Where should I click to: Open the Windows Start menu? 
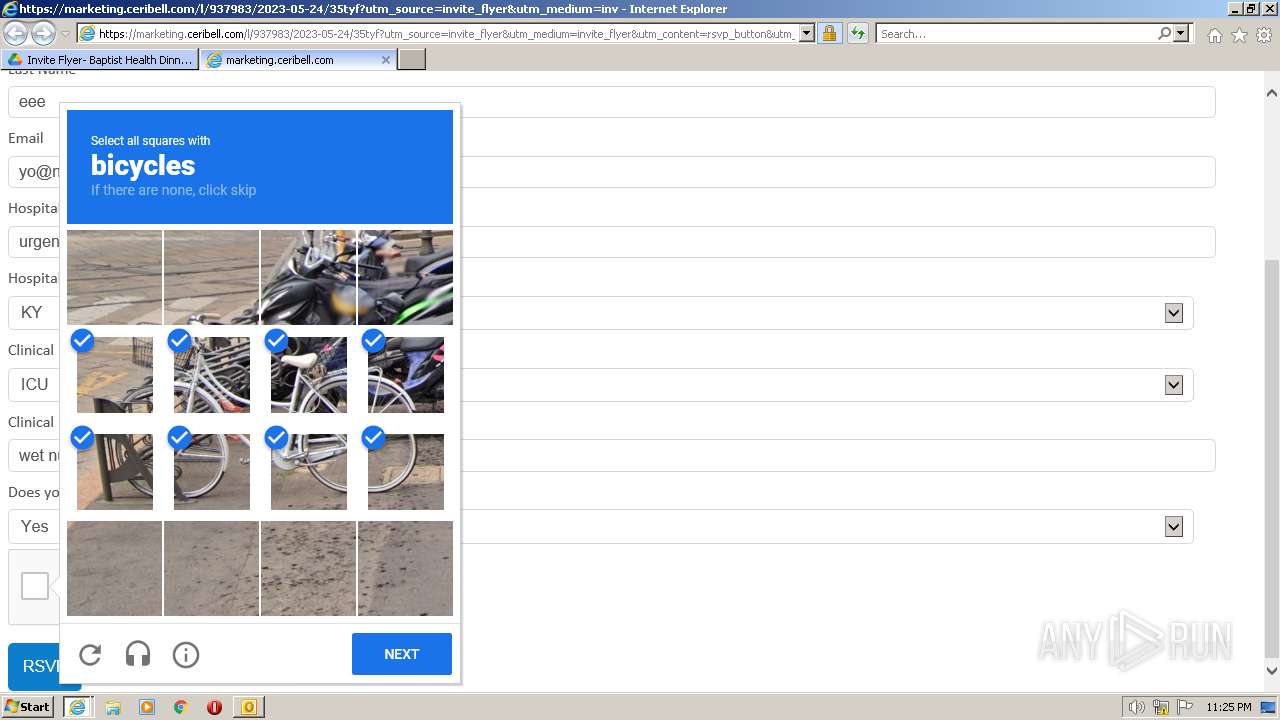pos(28,707)
